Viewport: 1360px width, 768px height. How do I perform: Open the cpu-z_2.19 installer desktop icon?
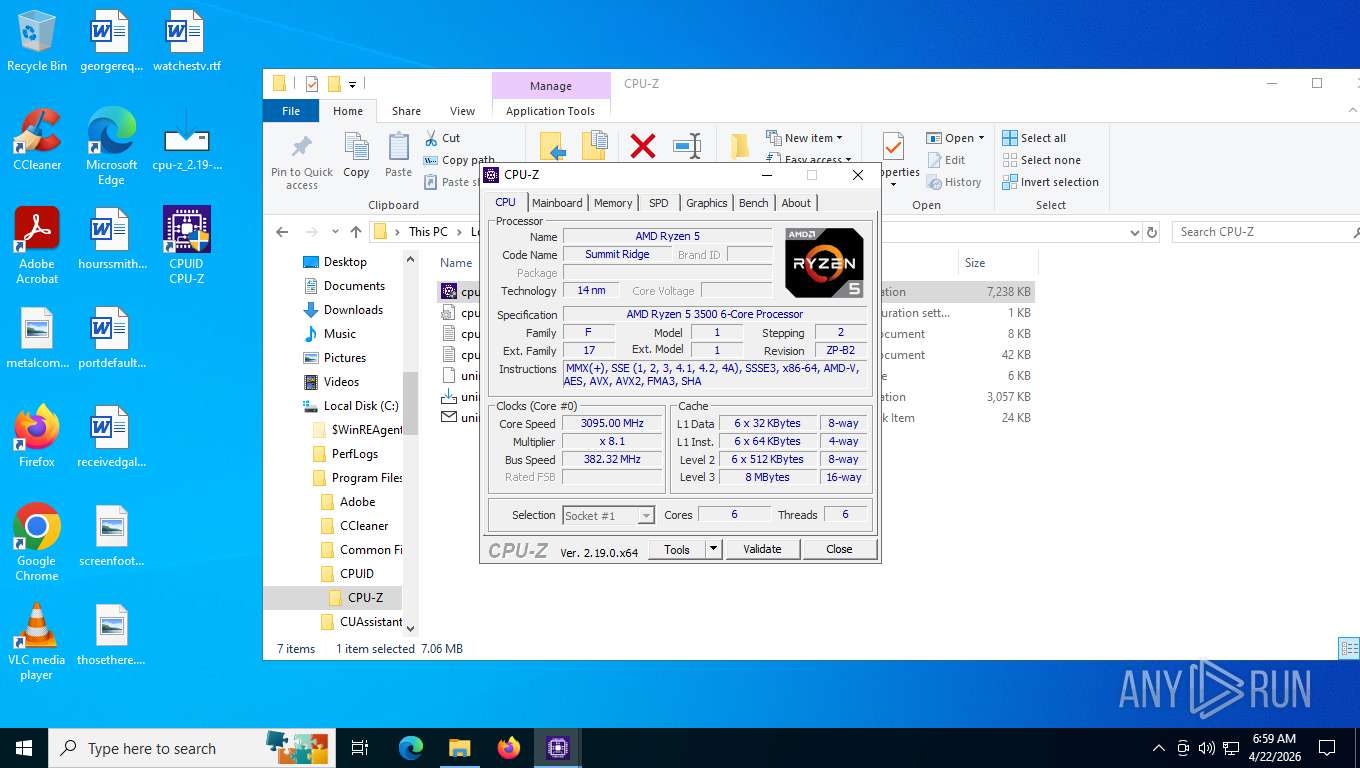click(187, 140)
